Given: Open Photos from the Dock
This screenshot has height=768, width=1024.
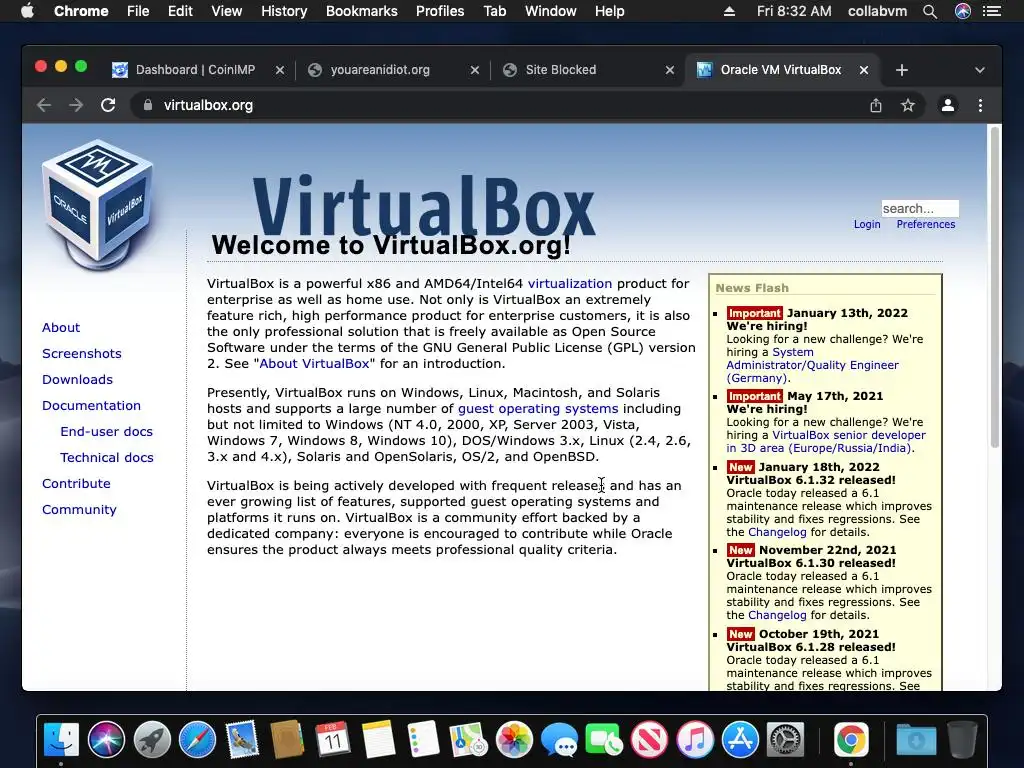Looking at the screenshot, I should click(x=514, y=740).
